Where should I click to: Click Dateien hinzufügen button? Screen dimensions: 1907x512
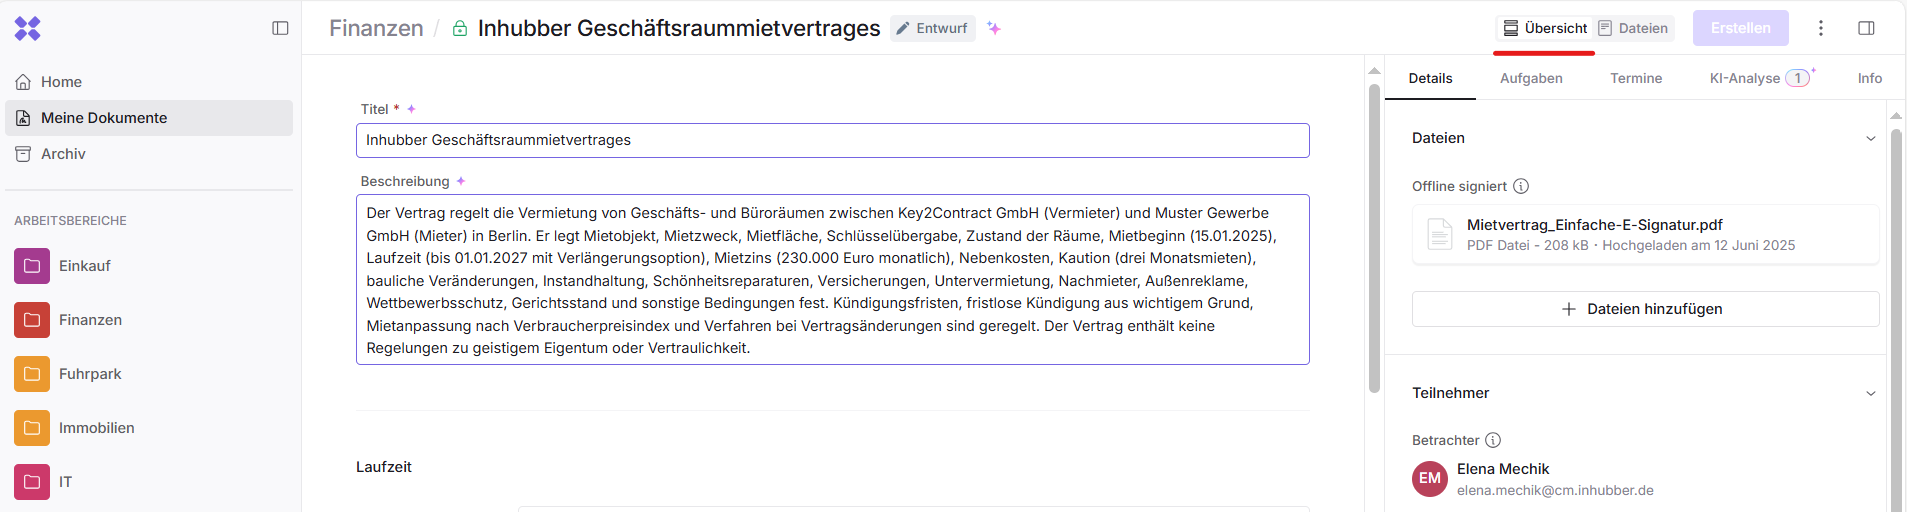coord(1645,309)
